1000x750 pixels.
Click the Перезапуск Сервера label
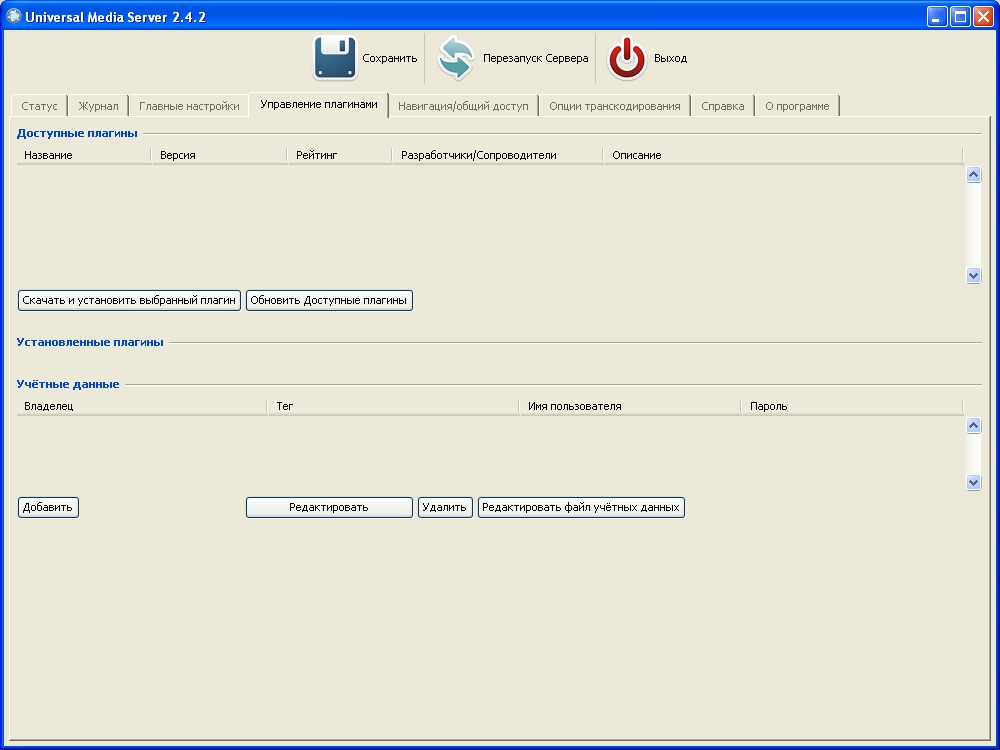536,58
